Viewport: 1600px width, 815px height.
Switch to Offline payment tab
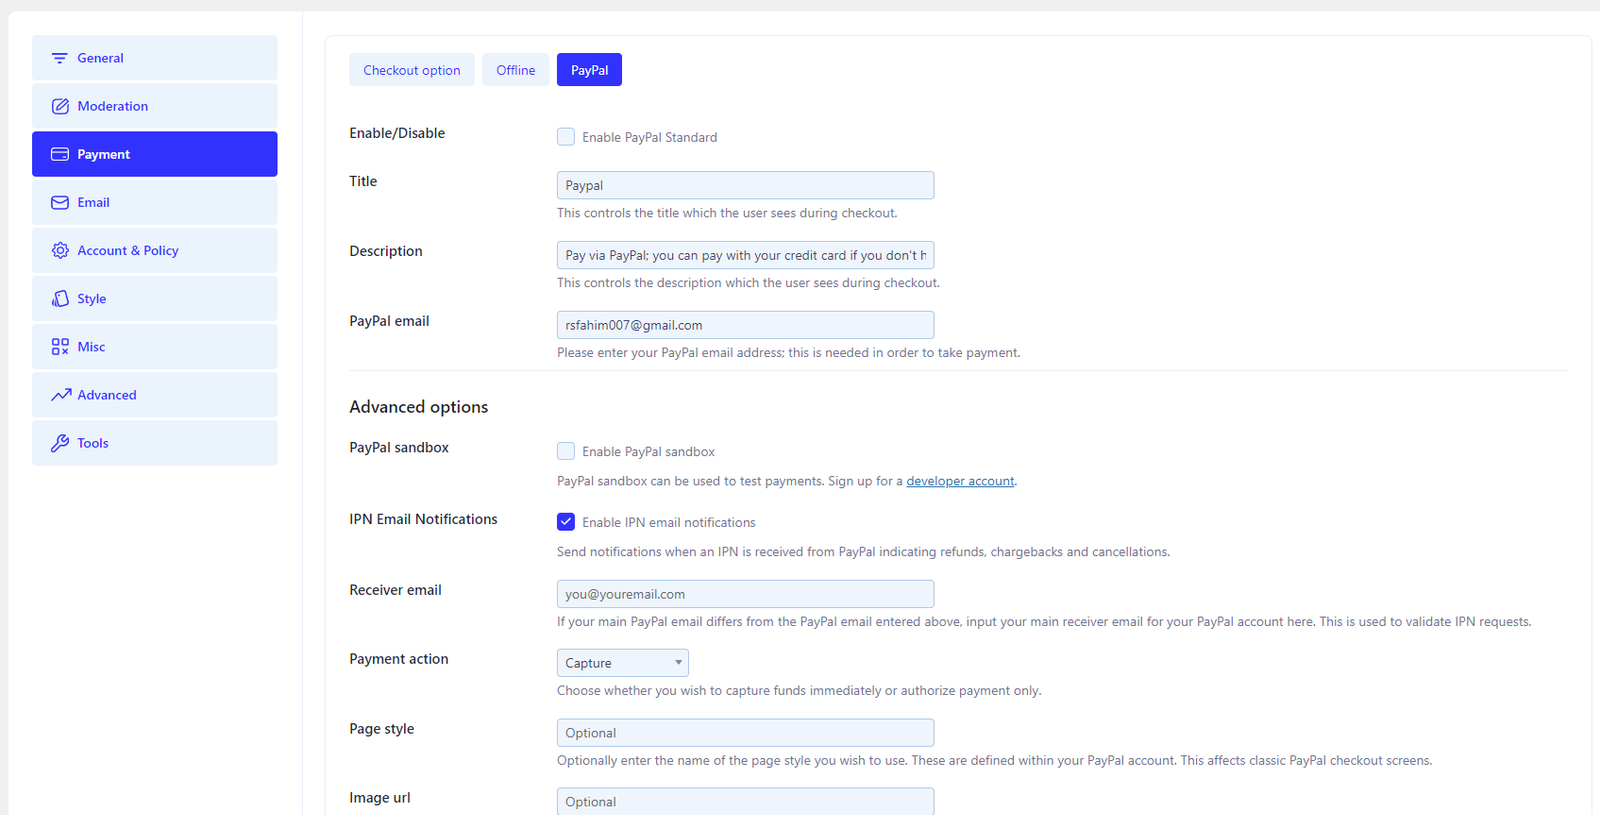[516, 70]
